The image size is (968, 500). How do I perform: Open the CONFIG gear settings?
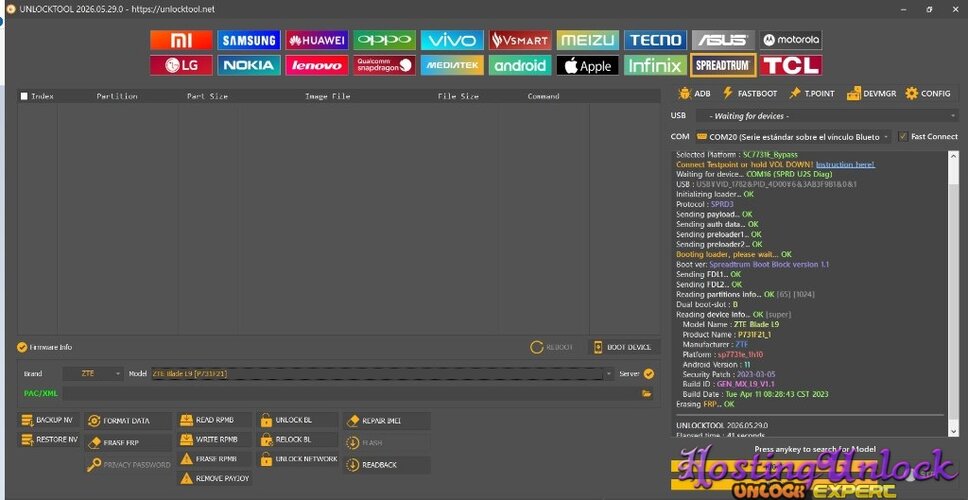(x=928, y=93)
